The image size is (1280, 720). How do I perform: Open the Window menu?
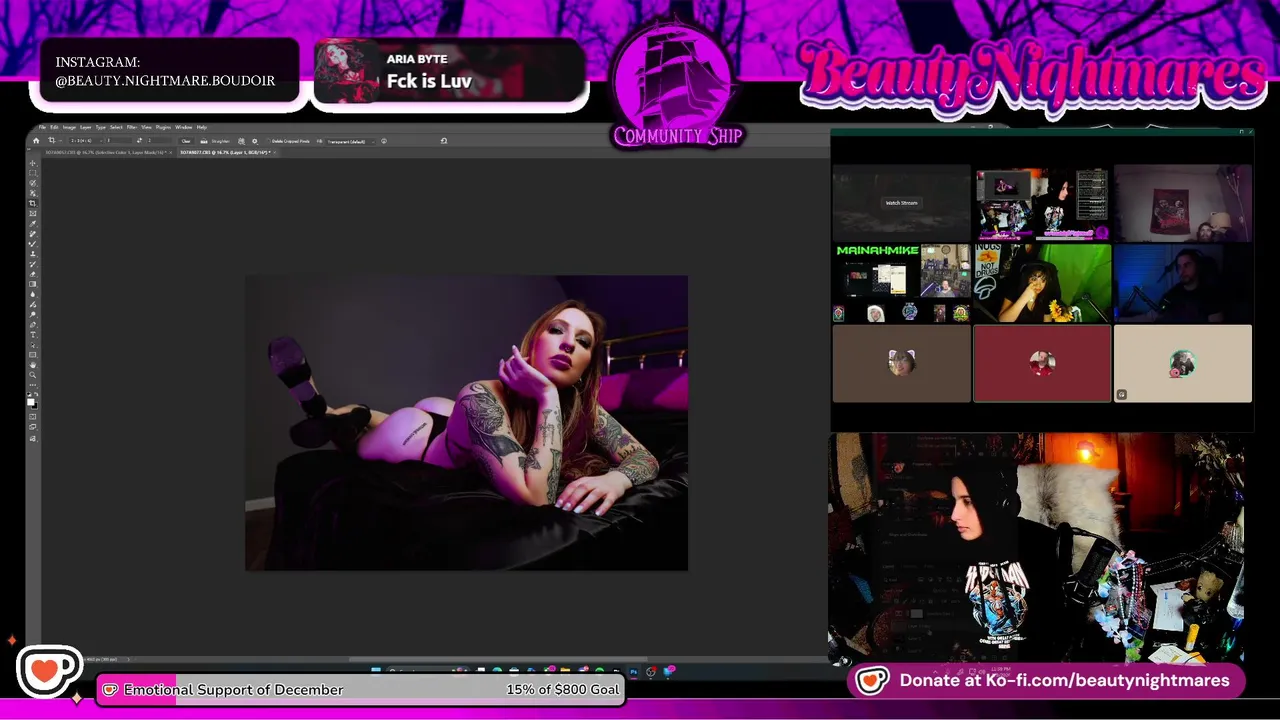183,127
